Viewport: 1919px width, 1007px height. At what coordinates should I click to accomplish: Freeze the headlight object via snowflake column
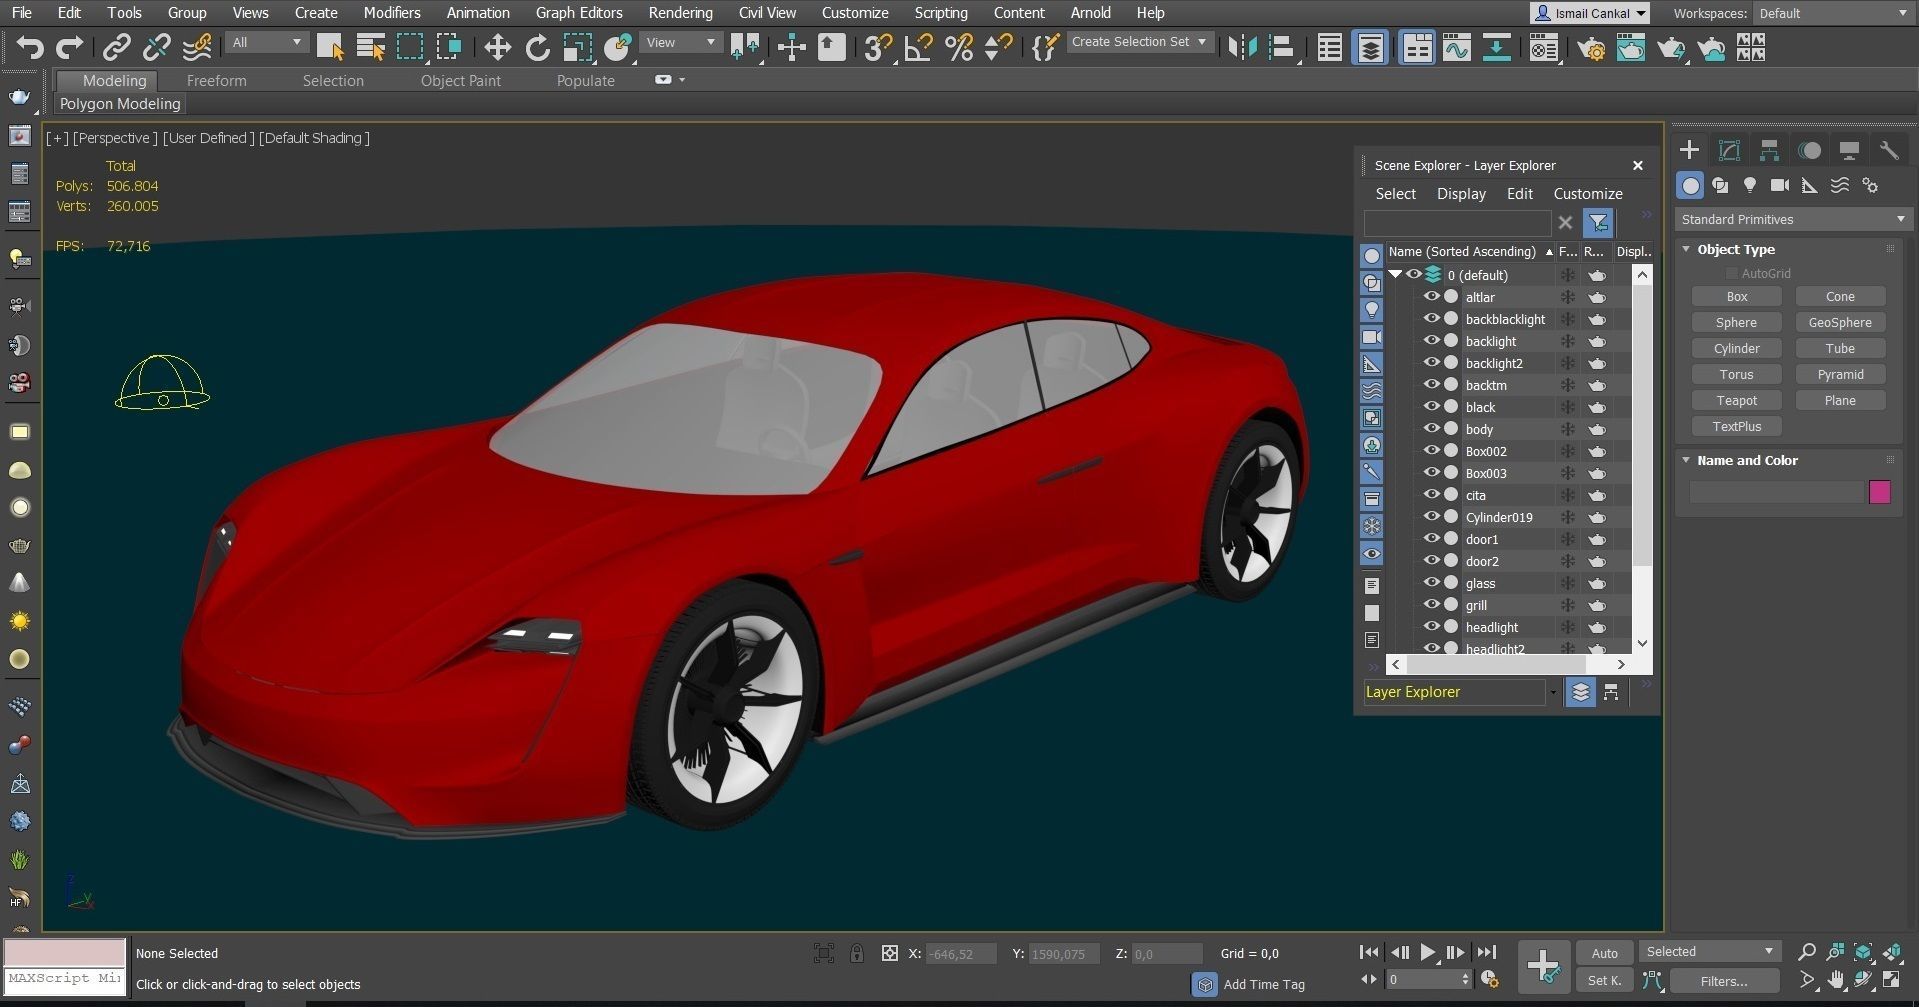pos(1568,627)
